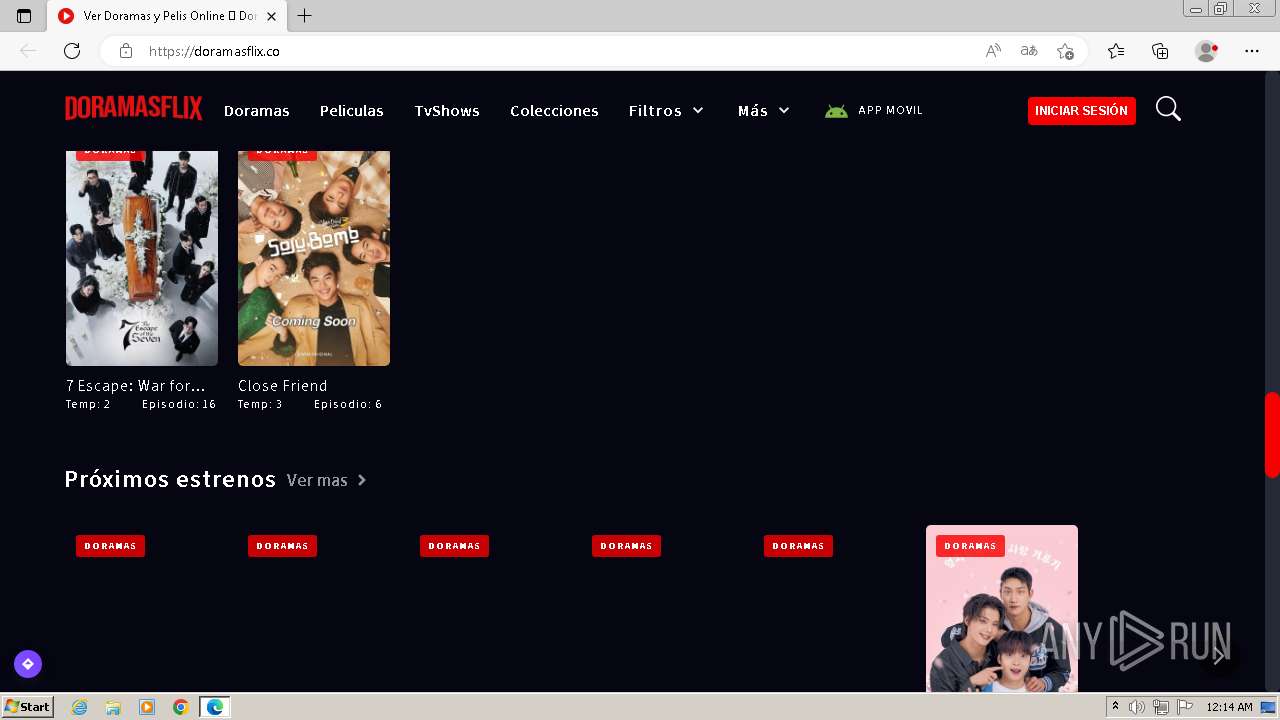
Task: Click the Windows Start button
Action: tap(28, 707)
